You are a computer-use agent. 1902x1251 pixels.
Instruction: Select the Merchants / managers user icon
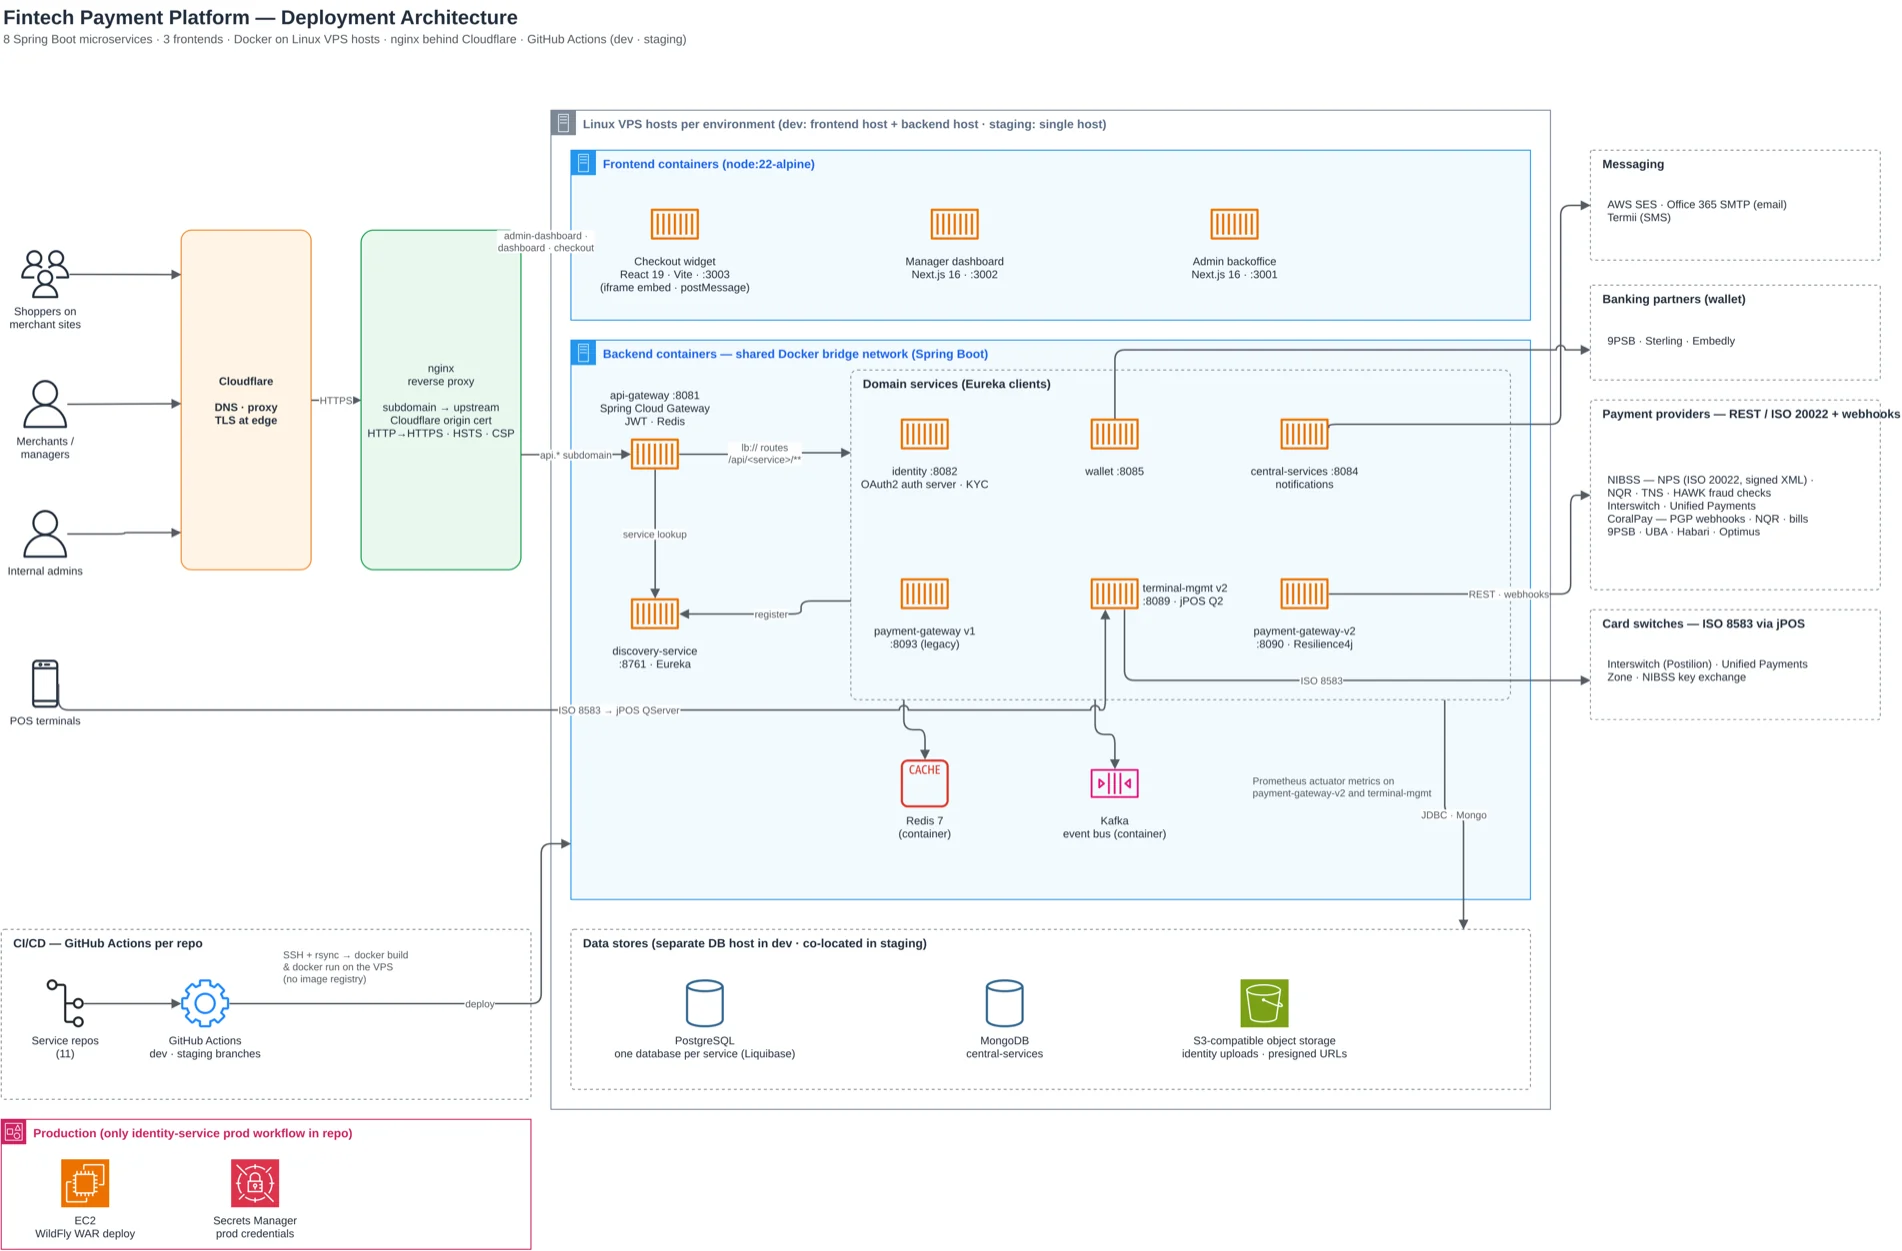pyautogui.click(x=45, y=404)
